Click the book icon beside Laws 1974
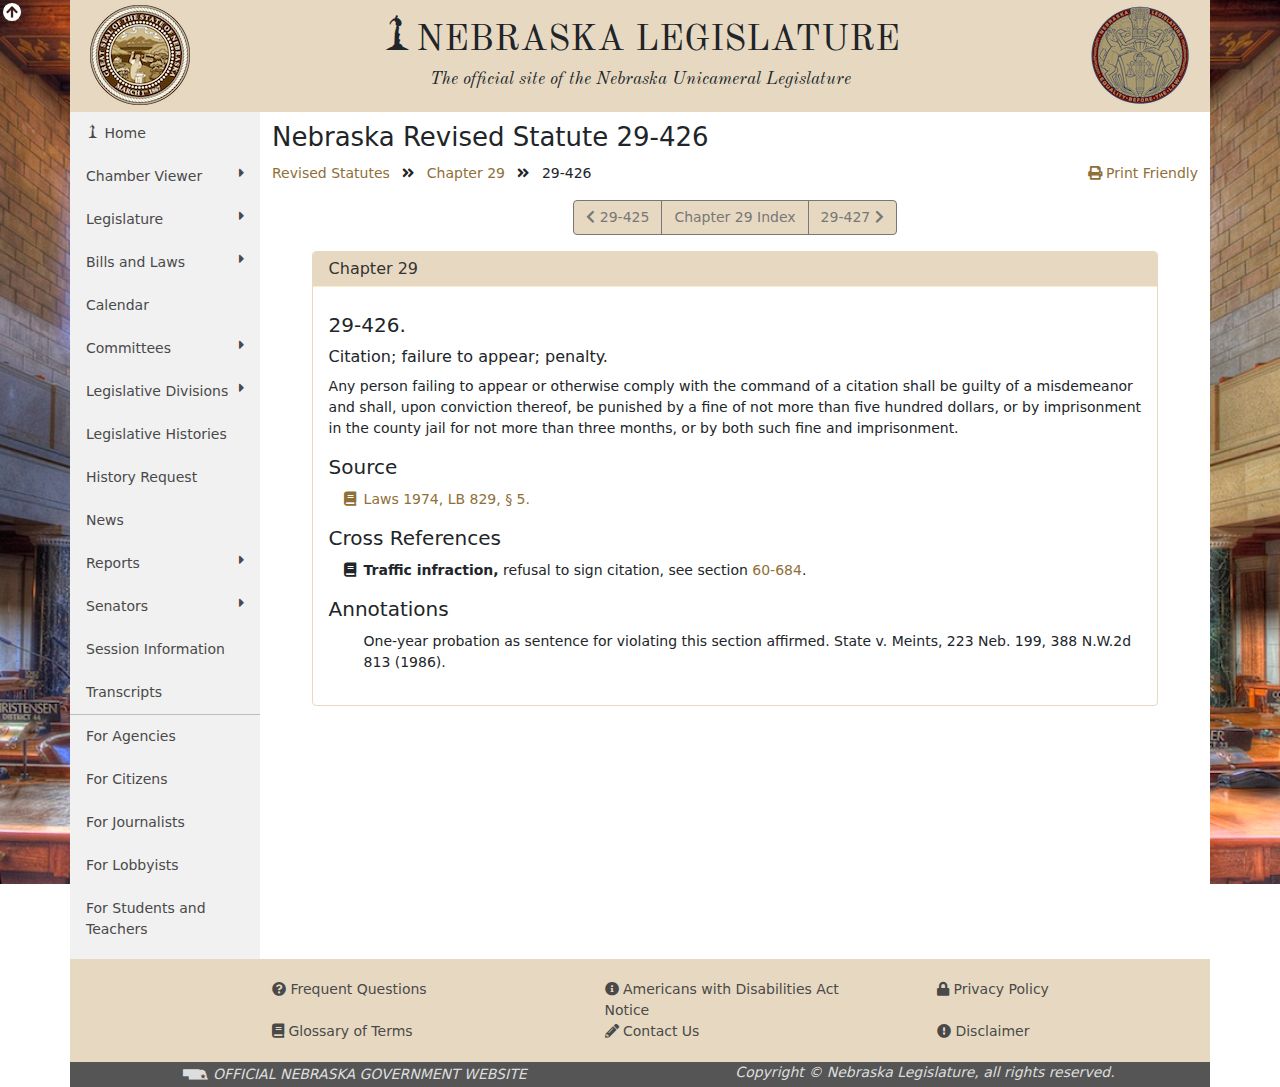The height and width of the screenshot is (1087, 1280). pos(350,499)
